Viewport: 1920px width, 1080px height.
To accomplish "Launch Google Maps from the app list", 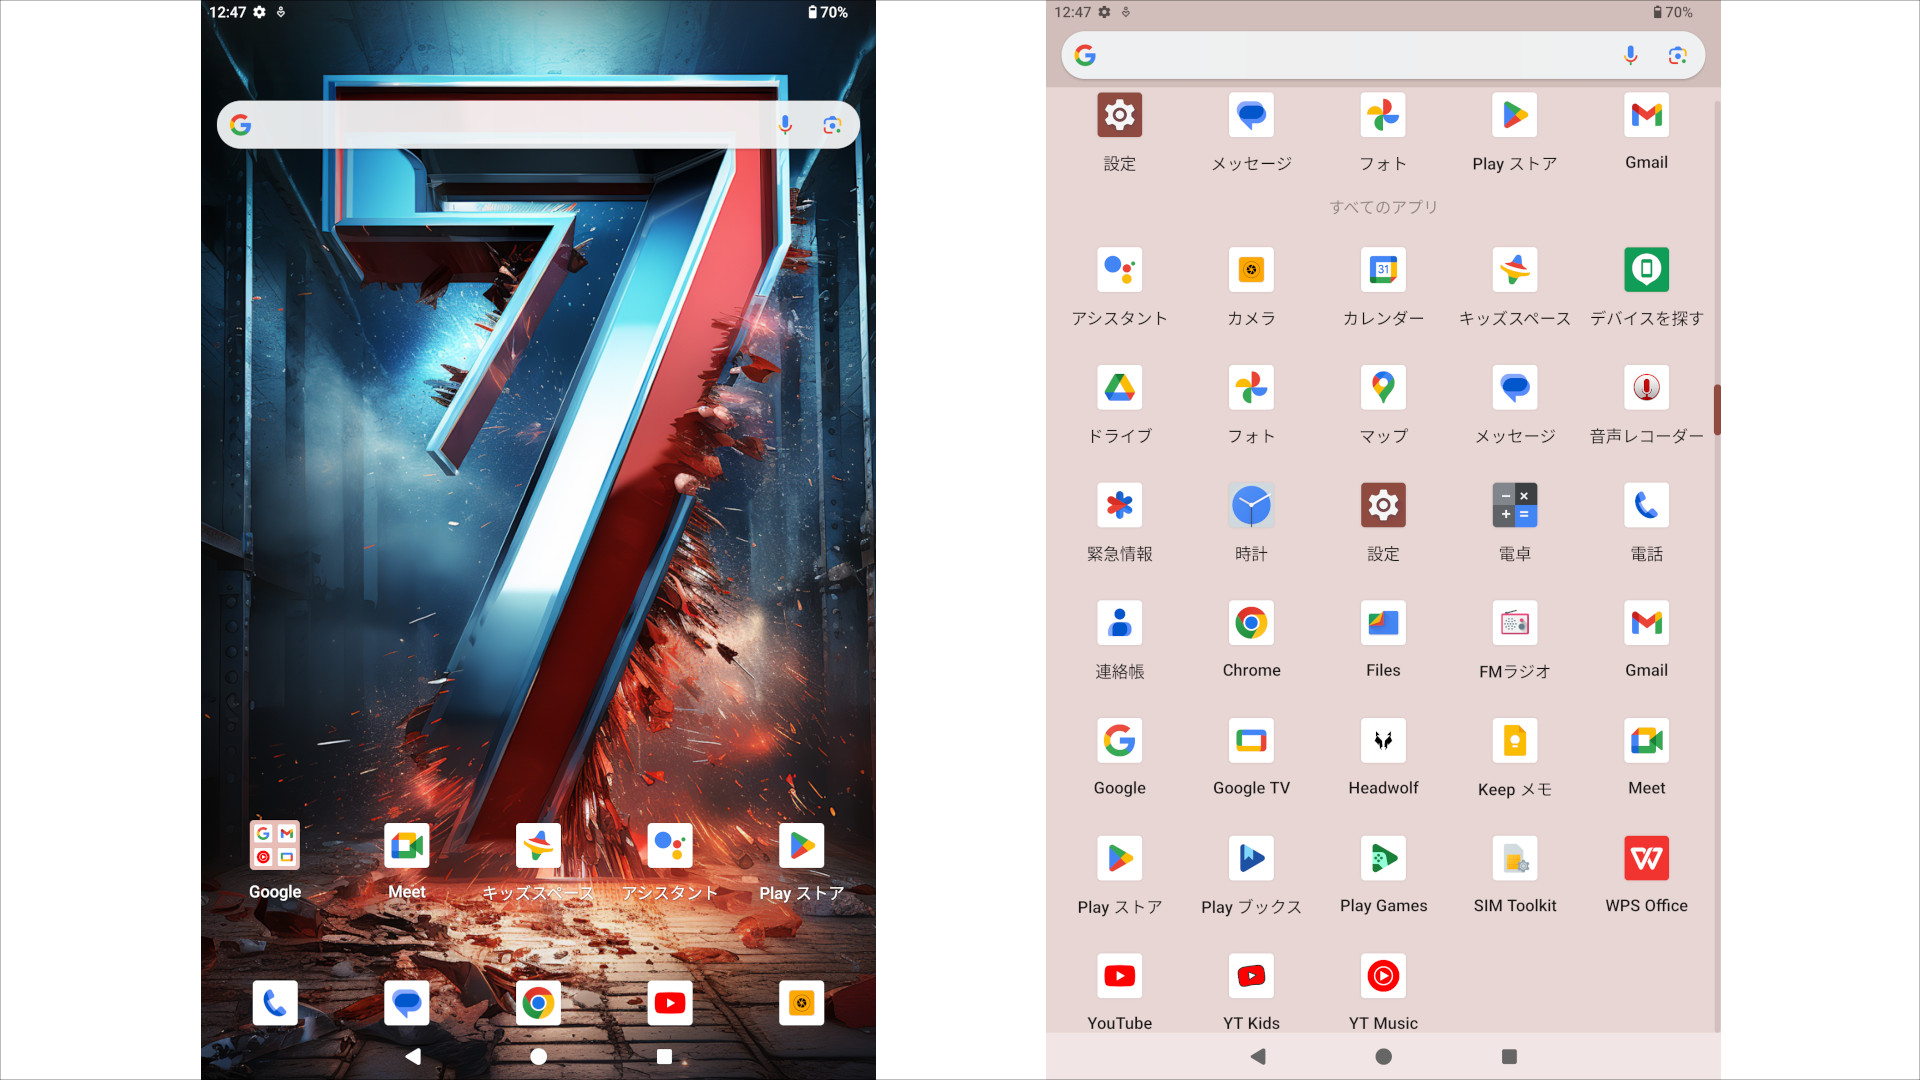I will 1383,388.
